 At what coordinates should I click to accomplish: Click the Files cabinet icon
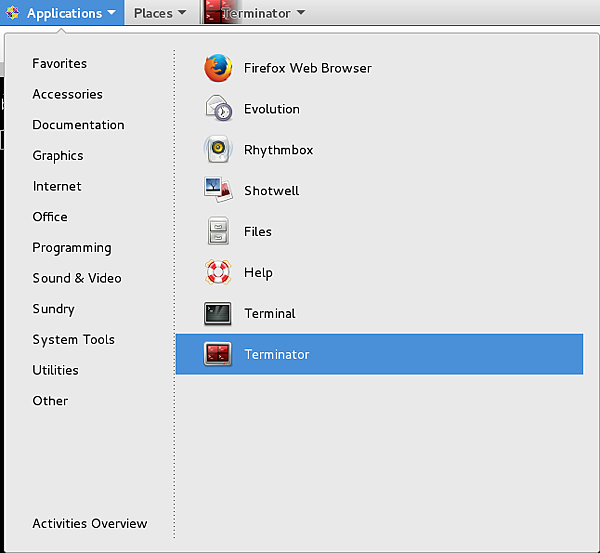point(218,231)
